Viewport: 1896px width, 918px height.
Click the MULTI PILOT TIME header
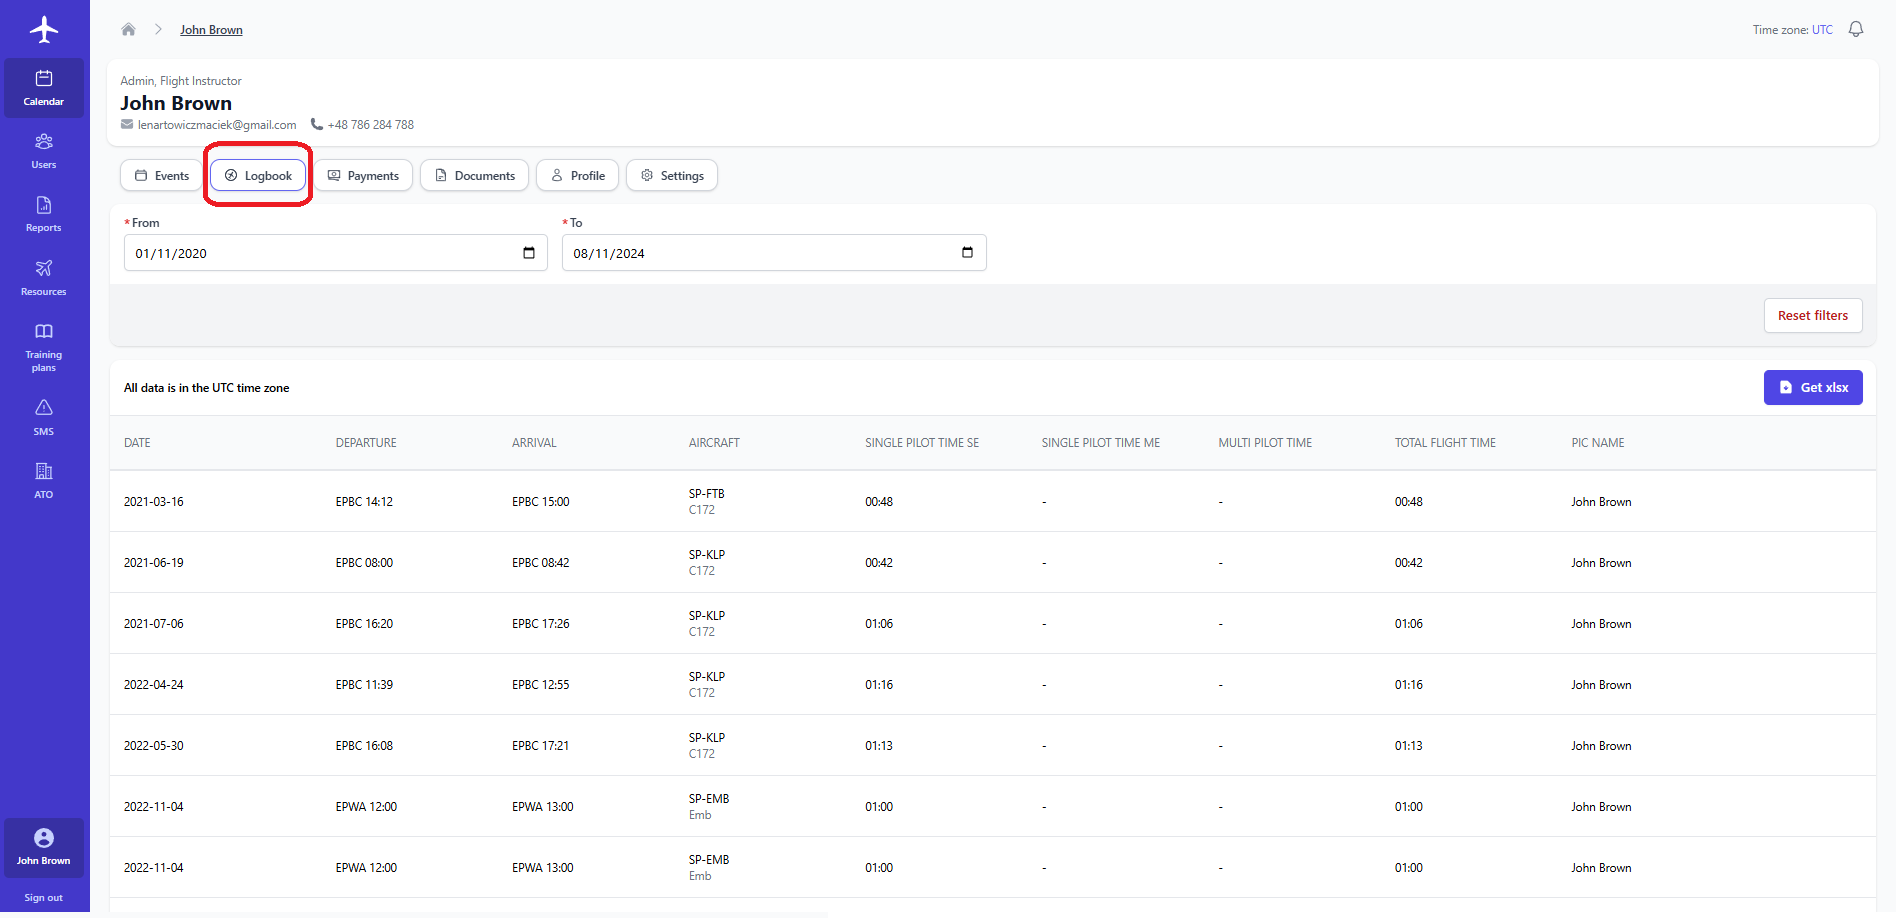coord(1265,443)
